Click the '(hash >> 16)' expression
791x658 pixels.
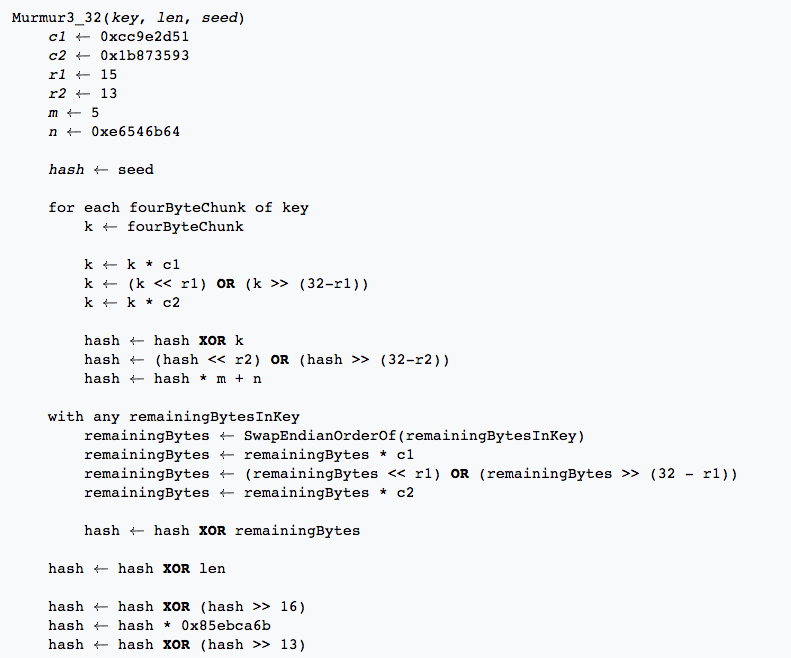click(x=253, y=607)
